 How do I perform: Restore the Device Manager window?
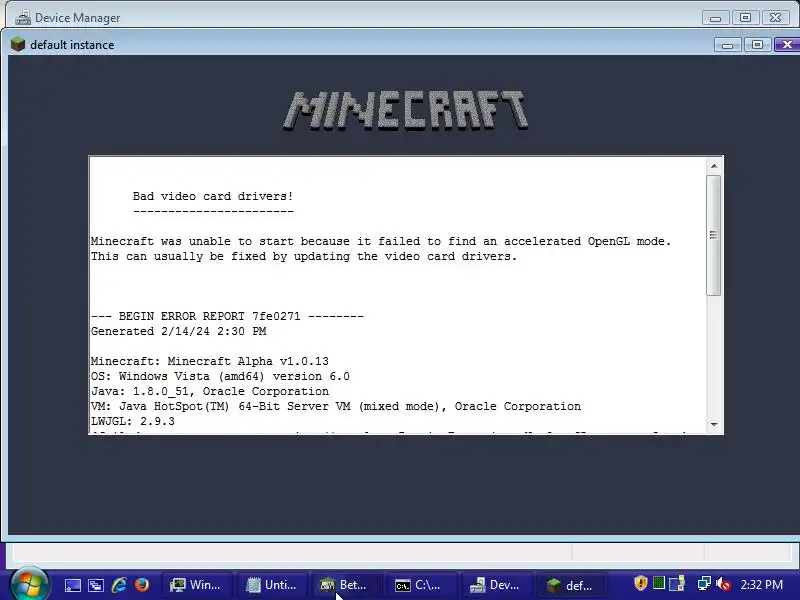(x=745, y=17)
